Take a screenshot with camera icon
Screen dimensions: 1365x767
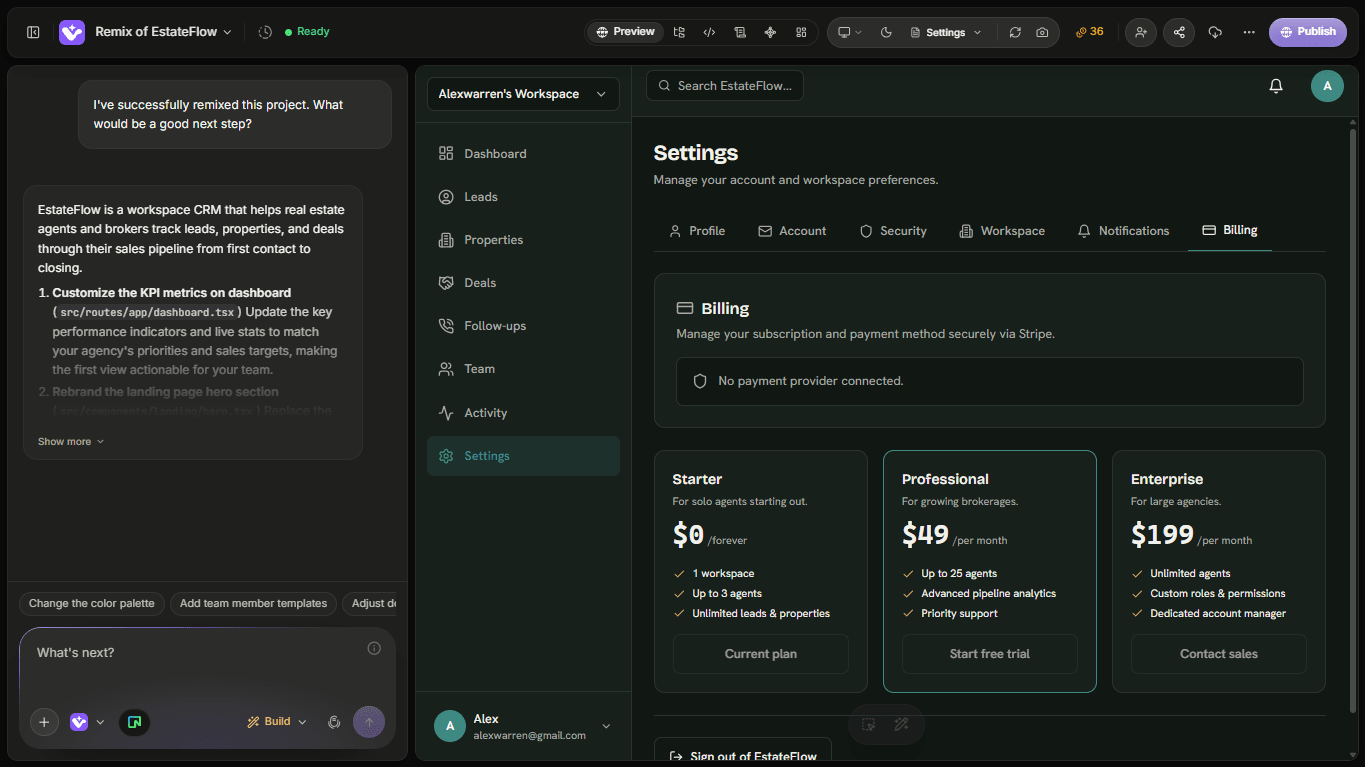point(1042,32)
